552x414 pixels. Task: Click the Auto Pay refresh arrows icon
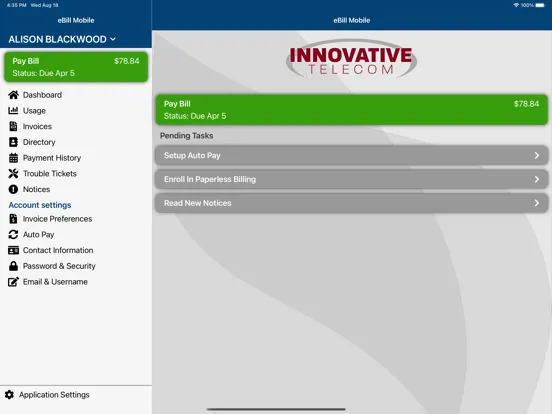click(x=13, y=234)
